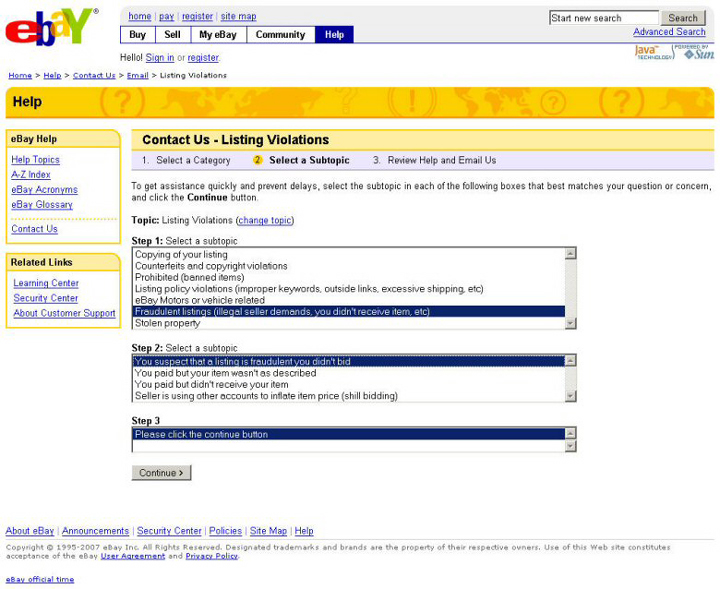Click the Java Technology logo

pos(648,52)
